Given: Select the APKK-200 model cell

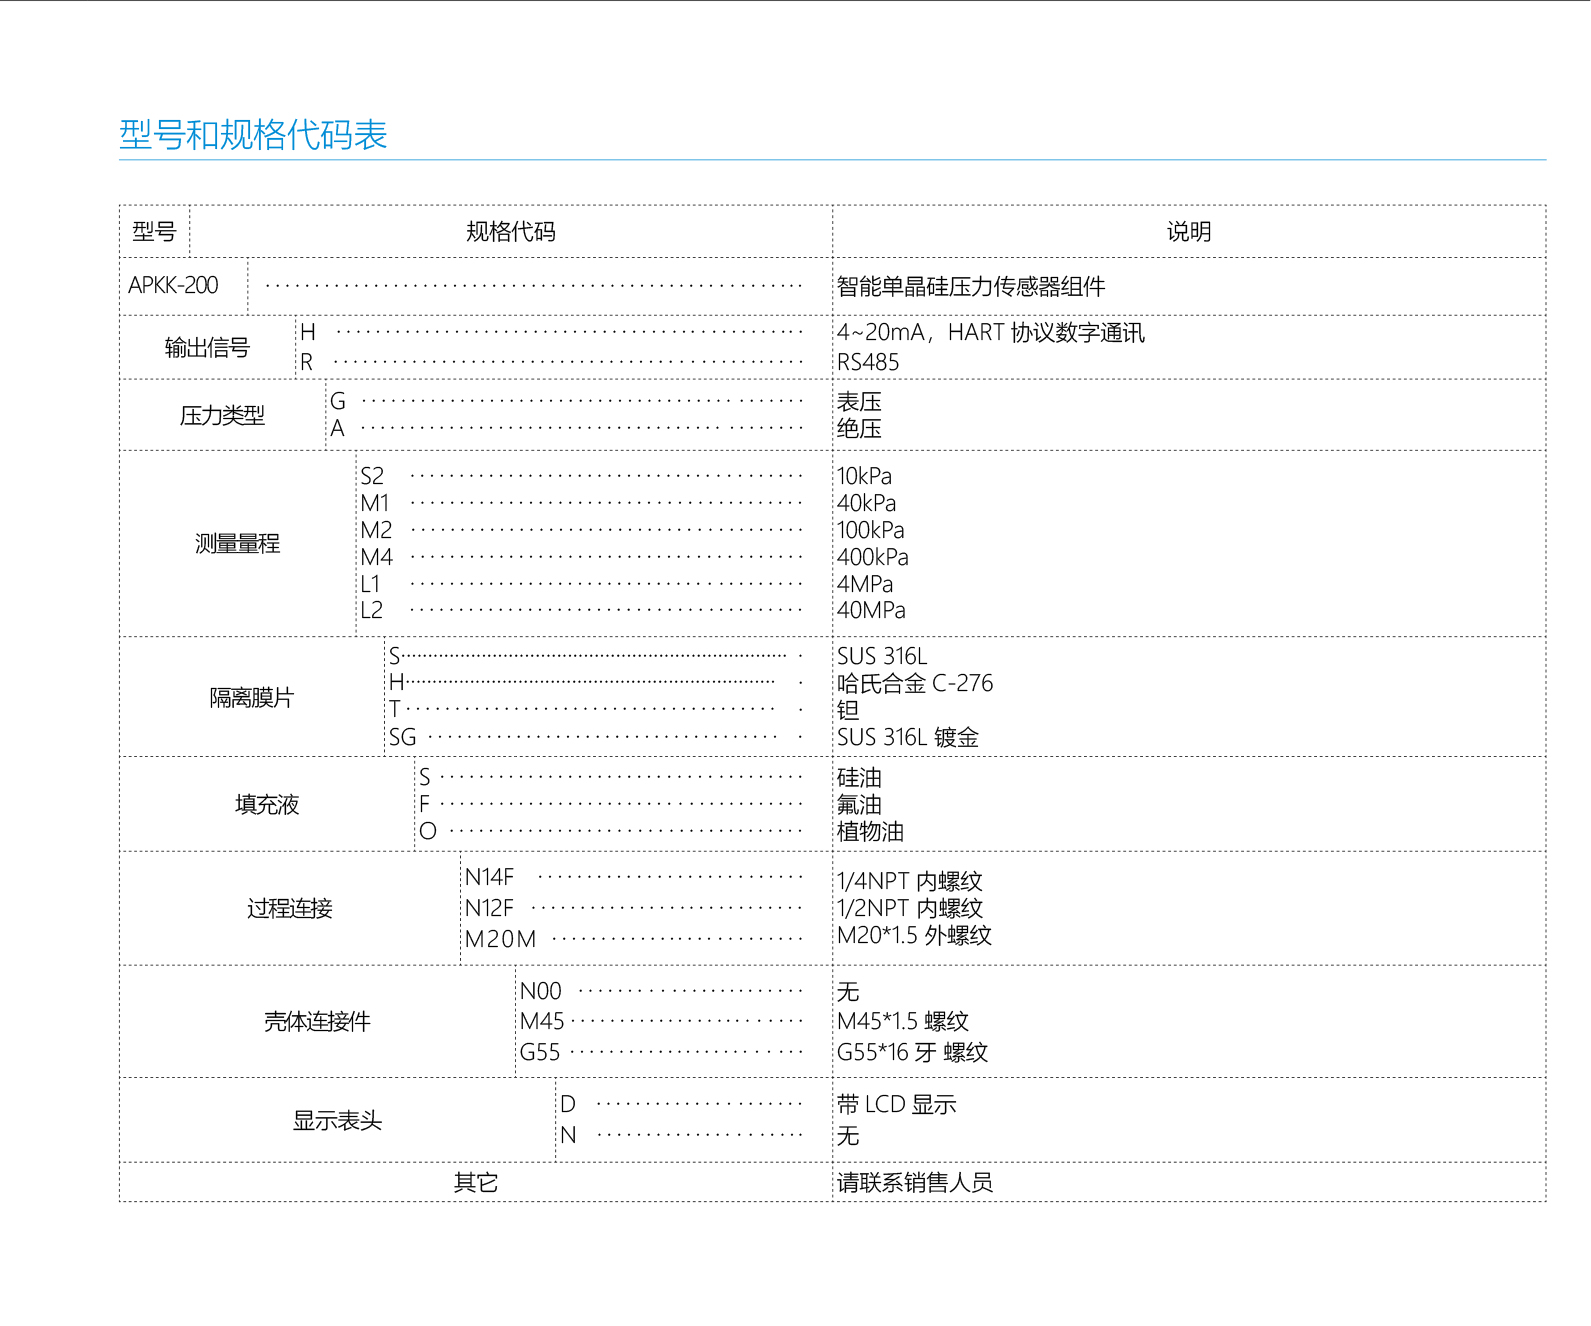Looking at the screenshot, I should tap(173, 286).
